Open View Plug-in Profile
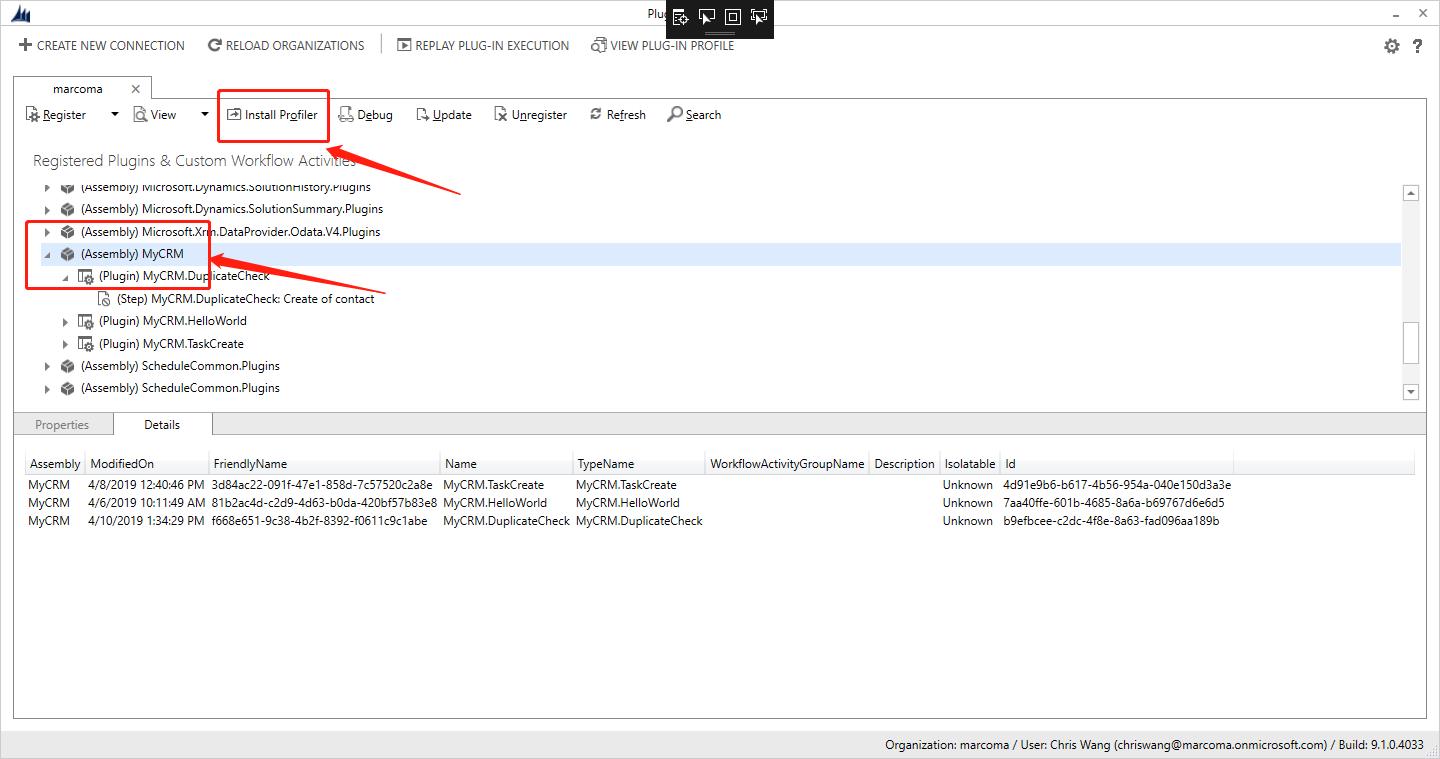Viewport: 1440px width, 759px height. click(x=662, y=45)
